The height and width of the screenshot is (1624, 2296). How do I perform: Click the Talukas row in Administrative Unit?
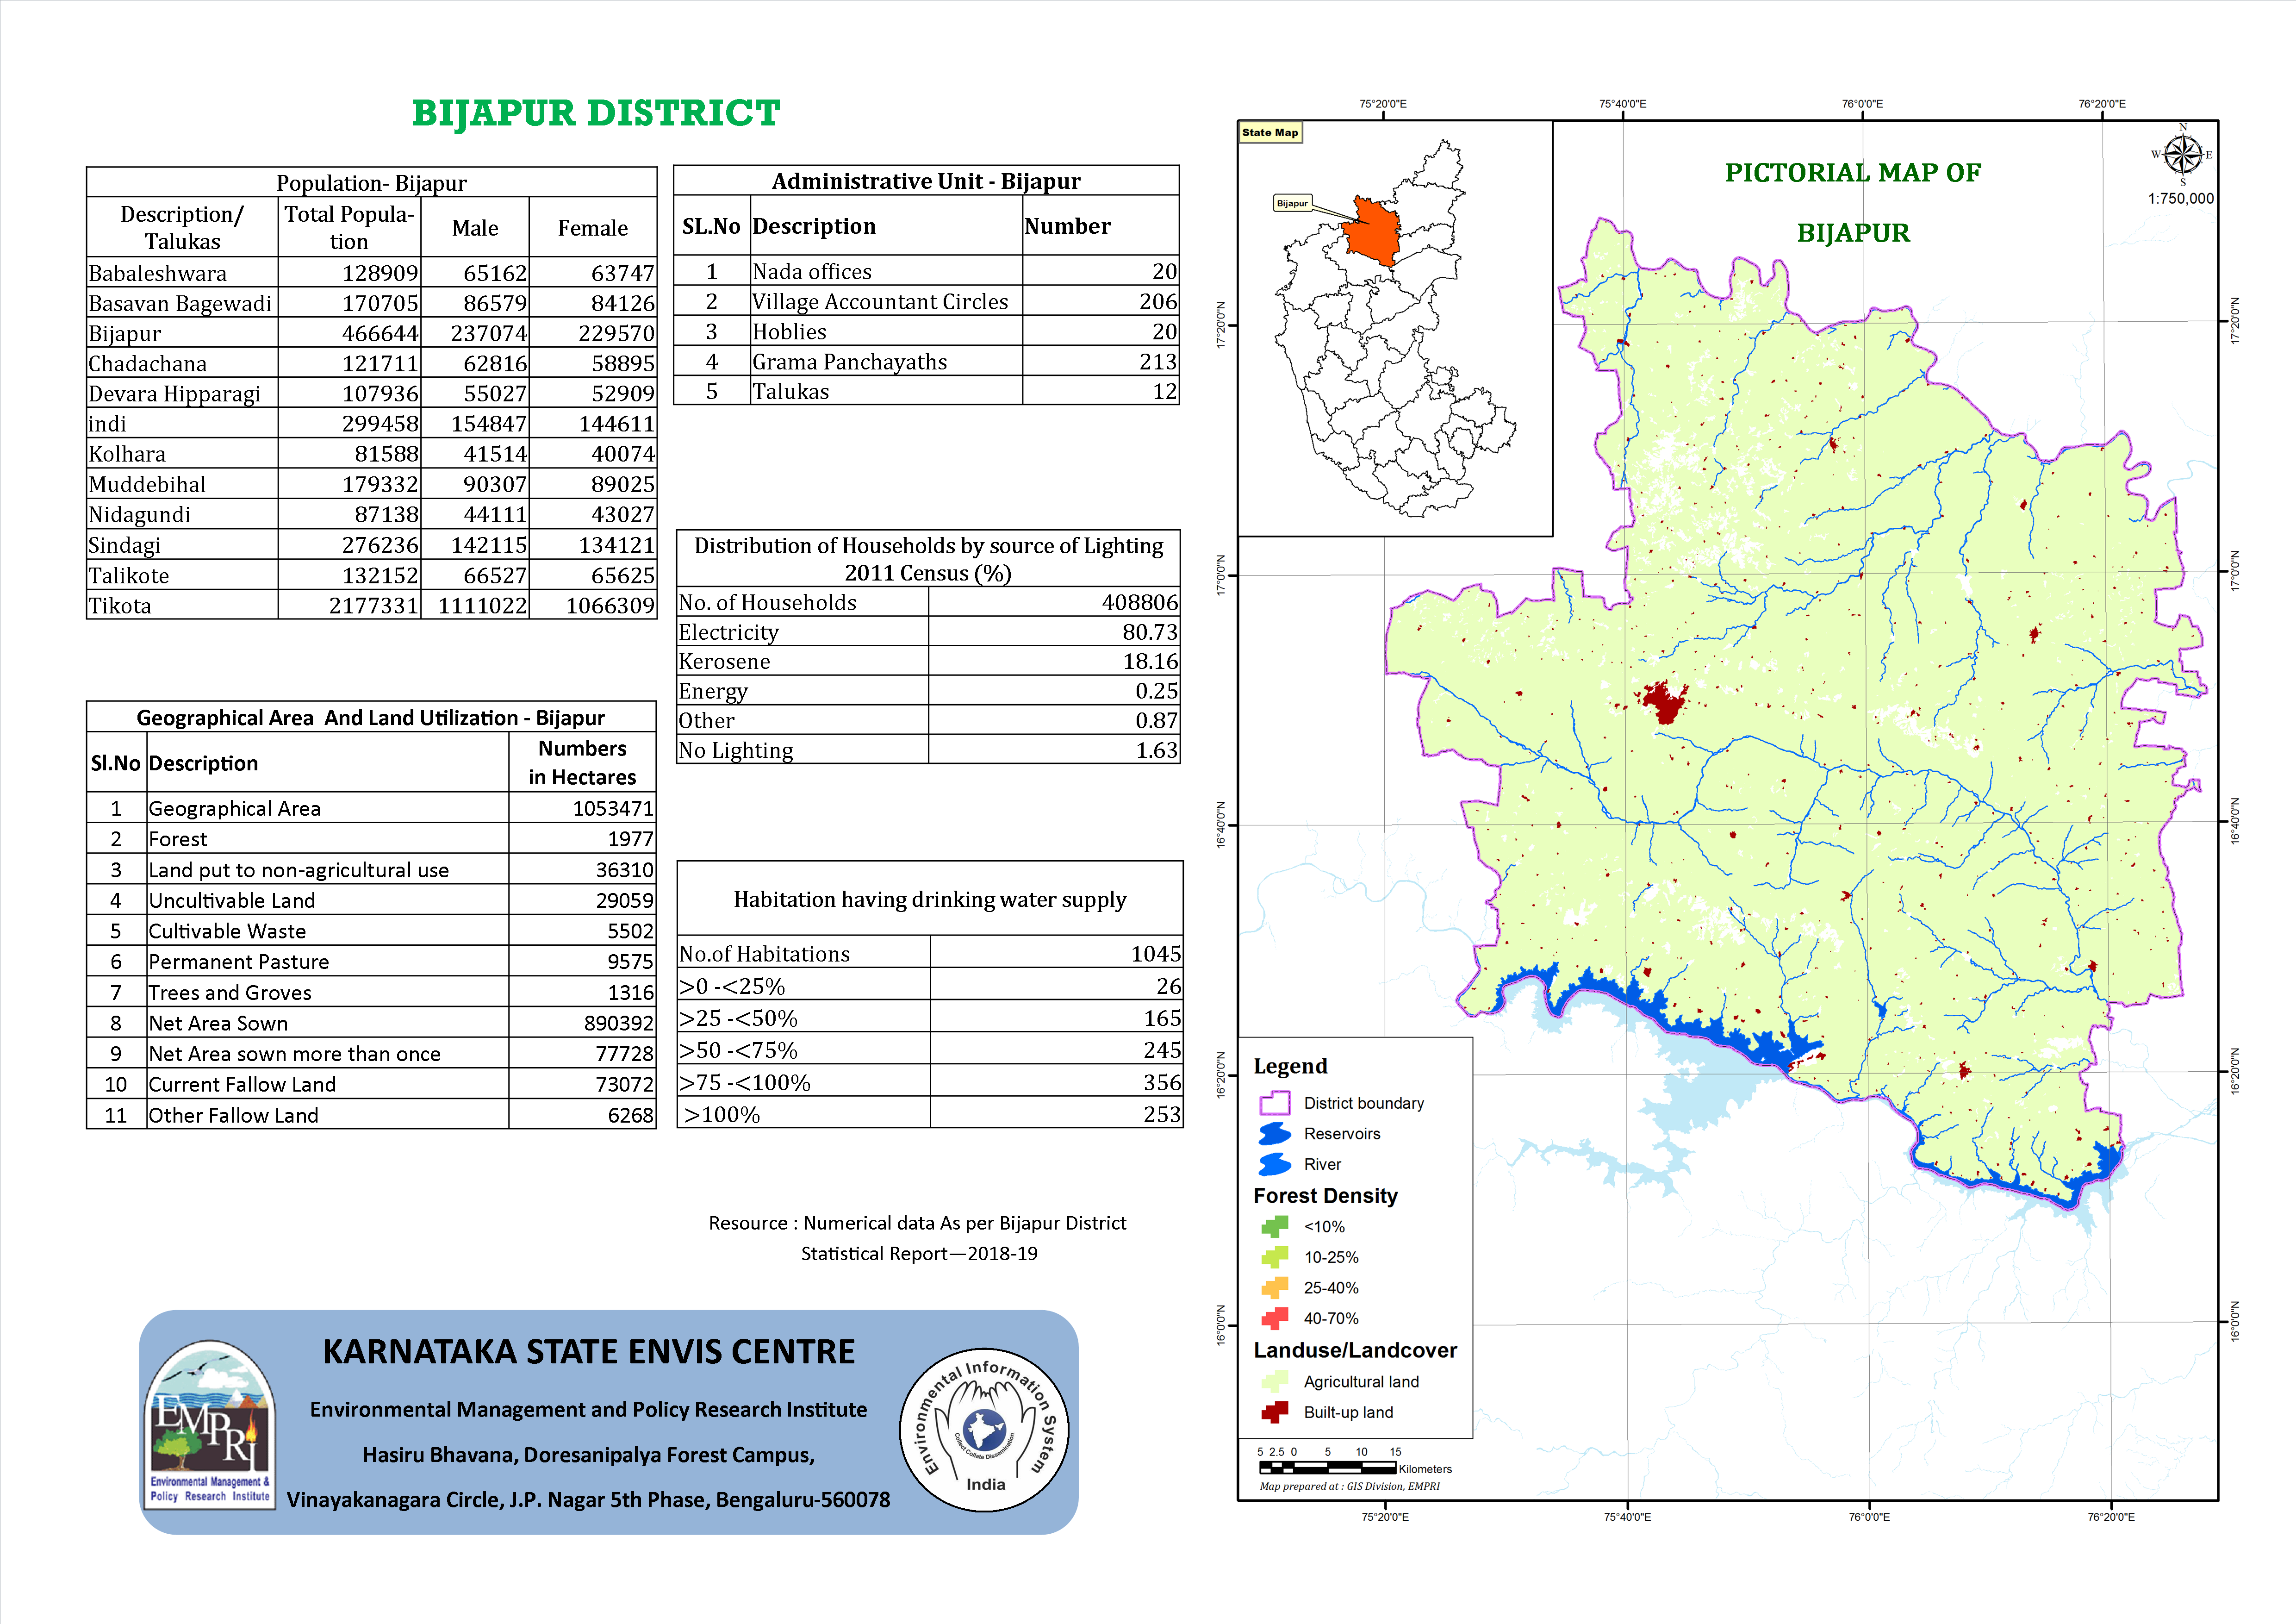click(x=926, y=391)
